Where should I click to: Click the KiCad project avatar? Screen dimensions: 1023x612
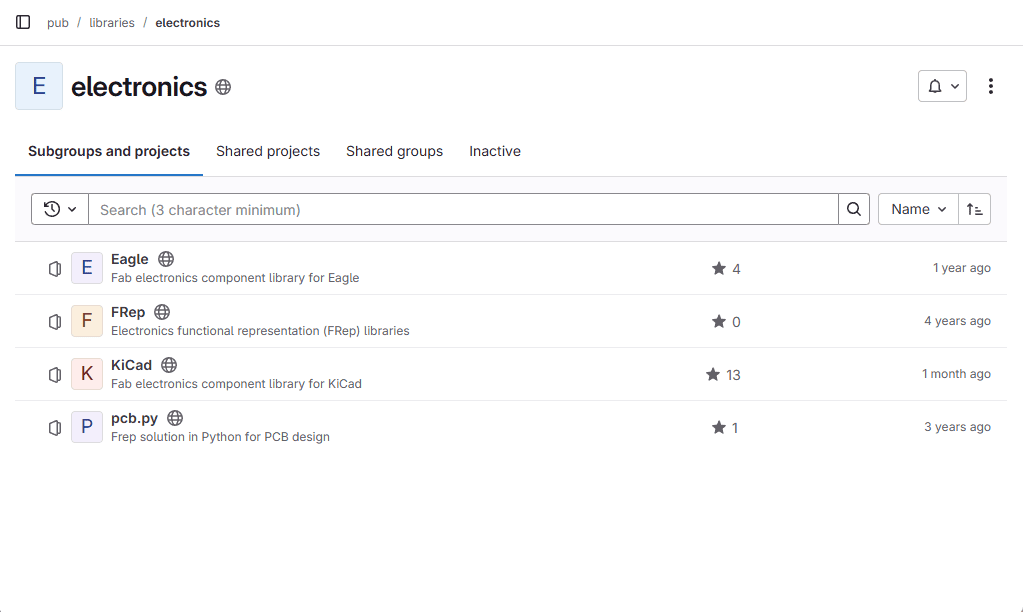pos(87,374)
